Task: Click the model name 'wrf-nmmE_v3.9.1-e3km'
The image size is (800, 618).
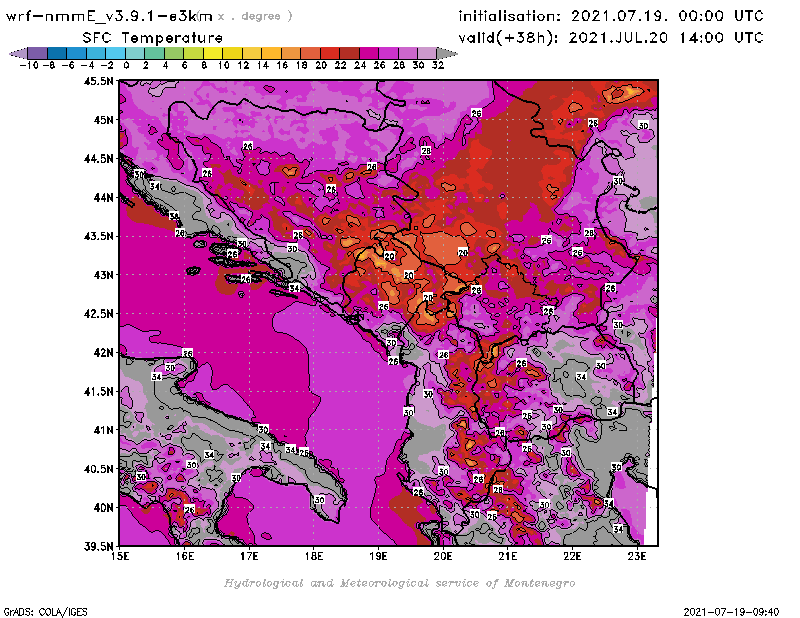Action: point(109,16)
